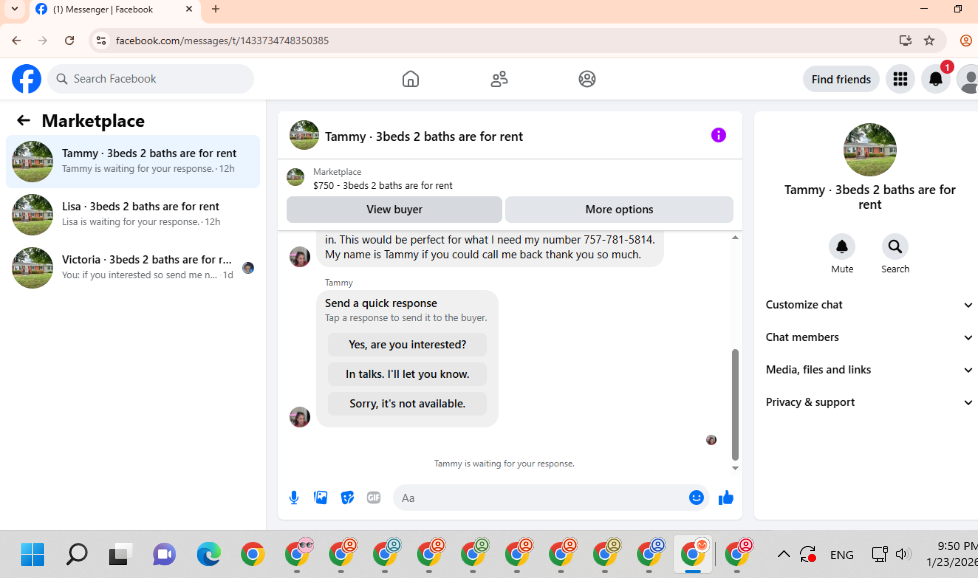Open the account profile picture menu
Image resolution: width=978 pixels, height=578 pixels.
point(969,79)
